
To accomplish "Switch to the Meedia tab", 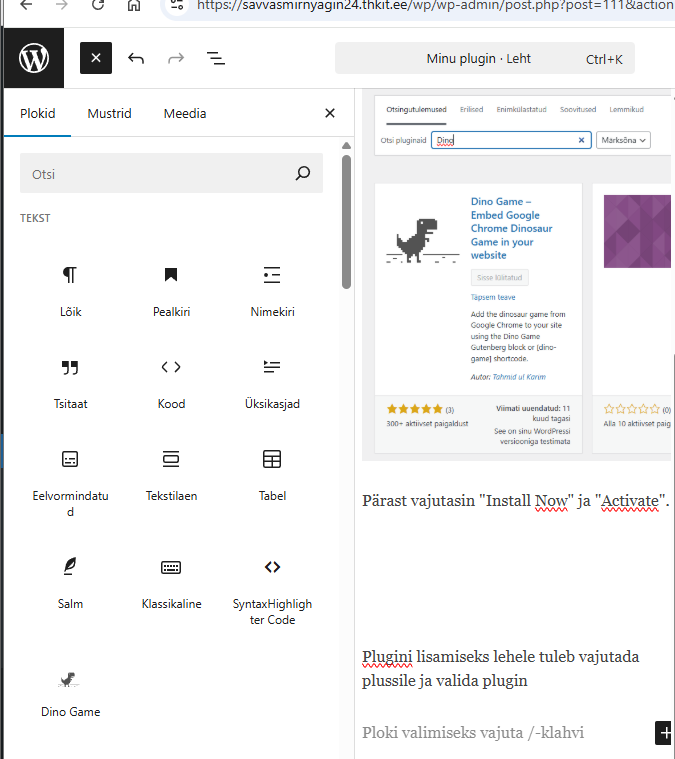I will [185, 114].
